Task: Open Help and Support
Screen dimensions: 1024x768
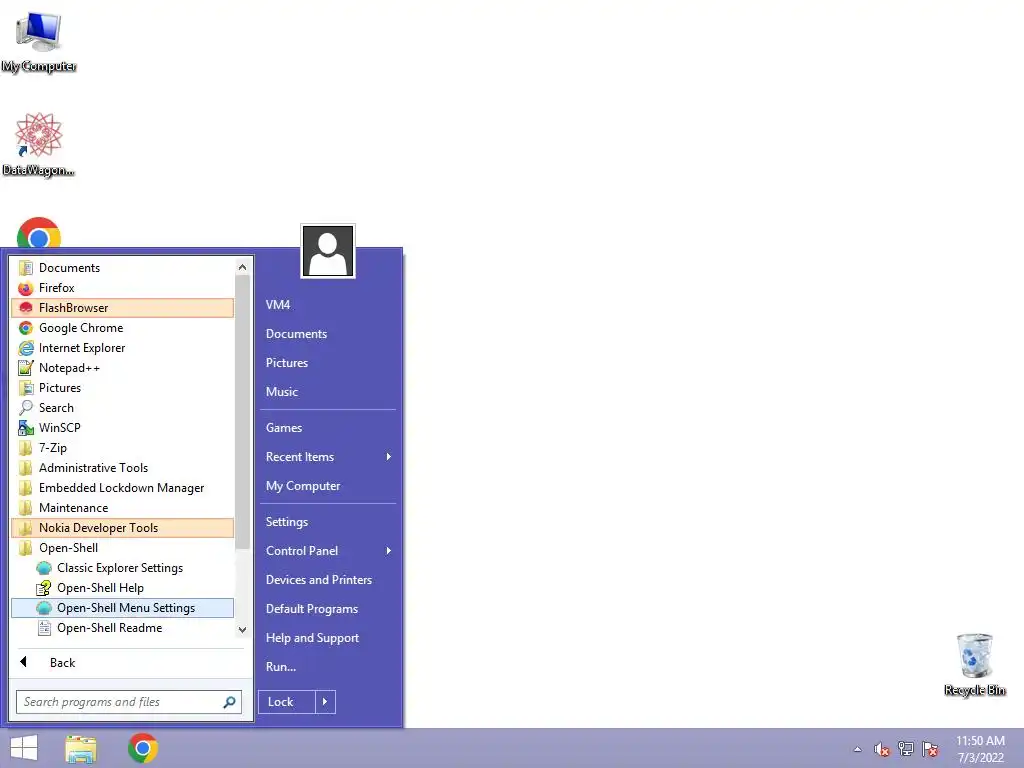Action: coord(328,638)
